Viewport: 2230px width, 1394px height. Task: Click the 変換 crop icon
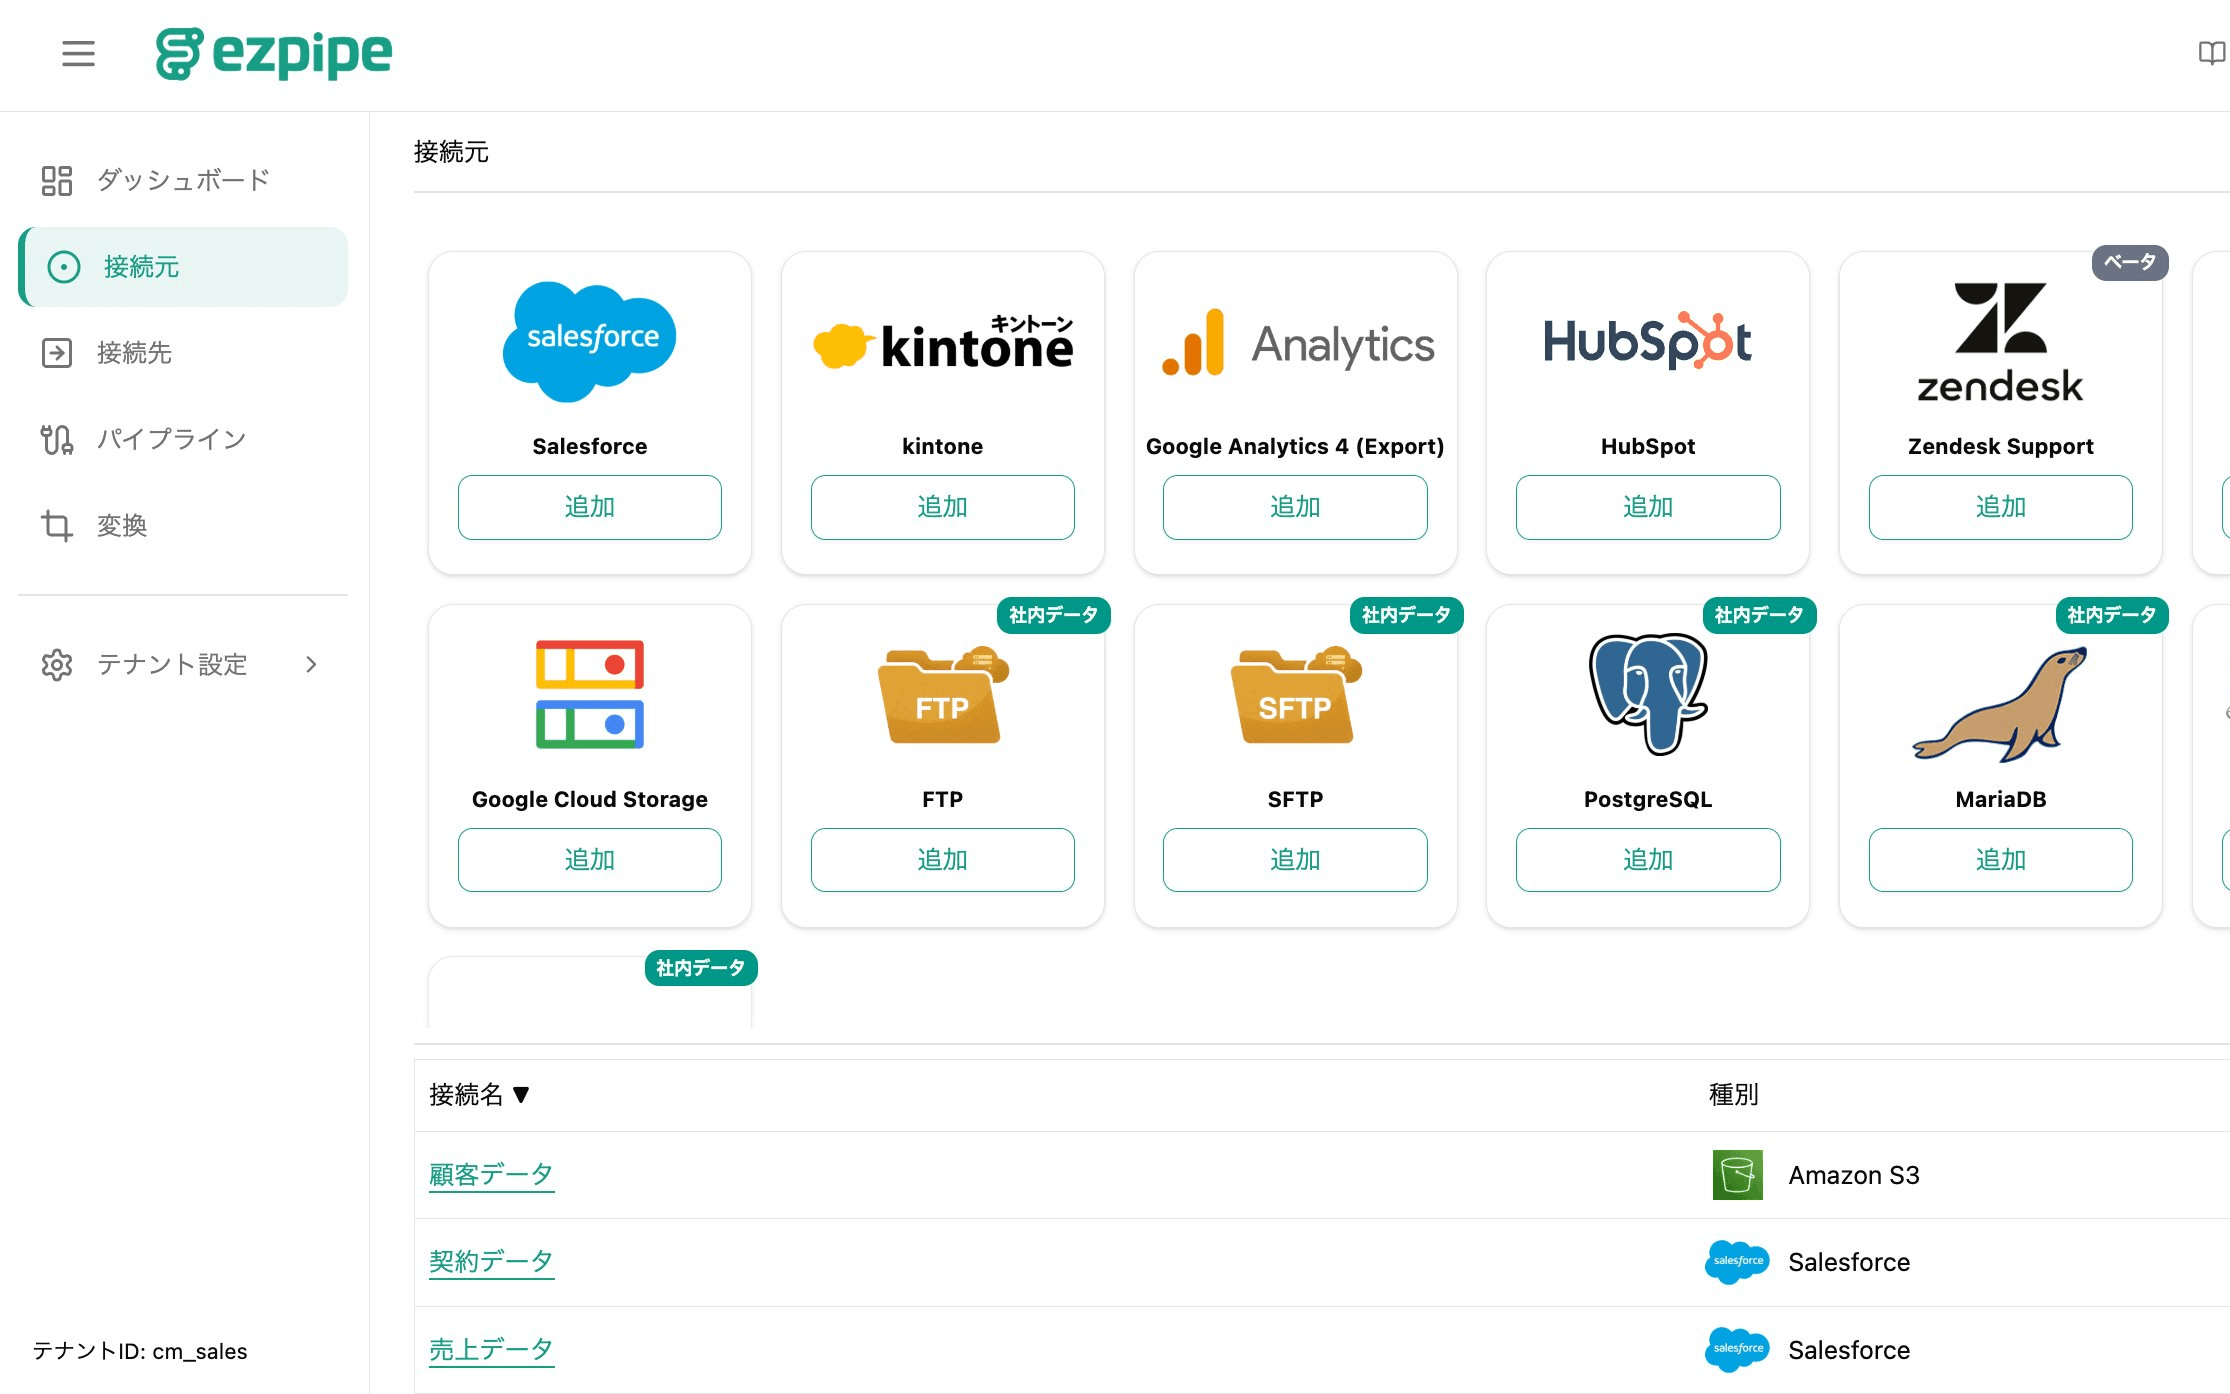pos(57,525)
